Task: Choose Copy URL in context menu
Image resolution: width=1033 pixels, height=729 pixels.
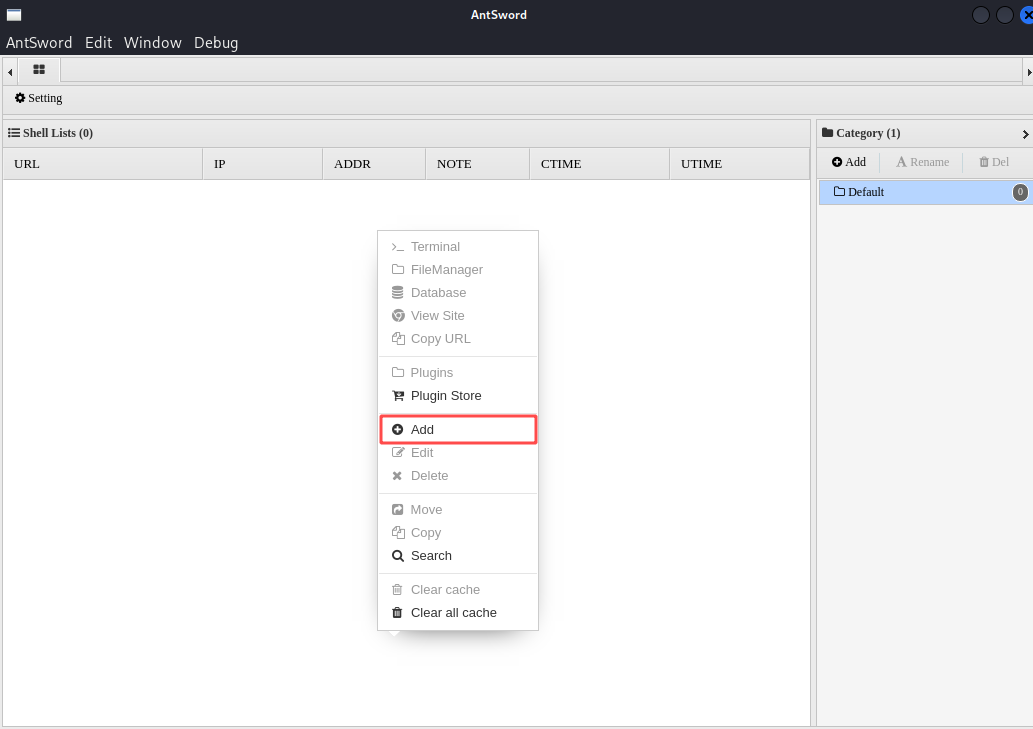Action: tap(458, 339)
